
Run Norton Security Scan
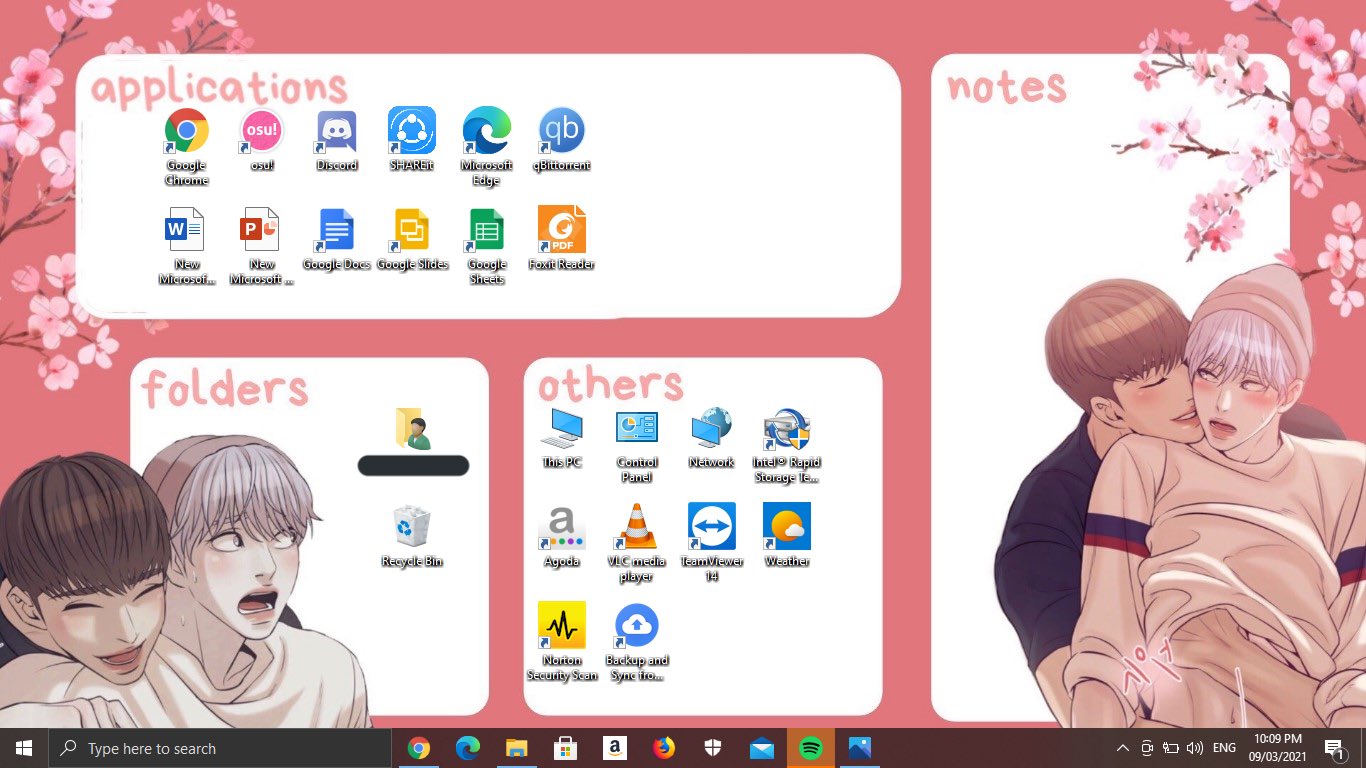coord(561,625)
